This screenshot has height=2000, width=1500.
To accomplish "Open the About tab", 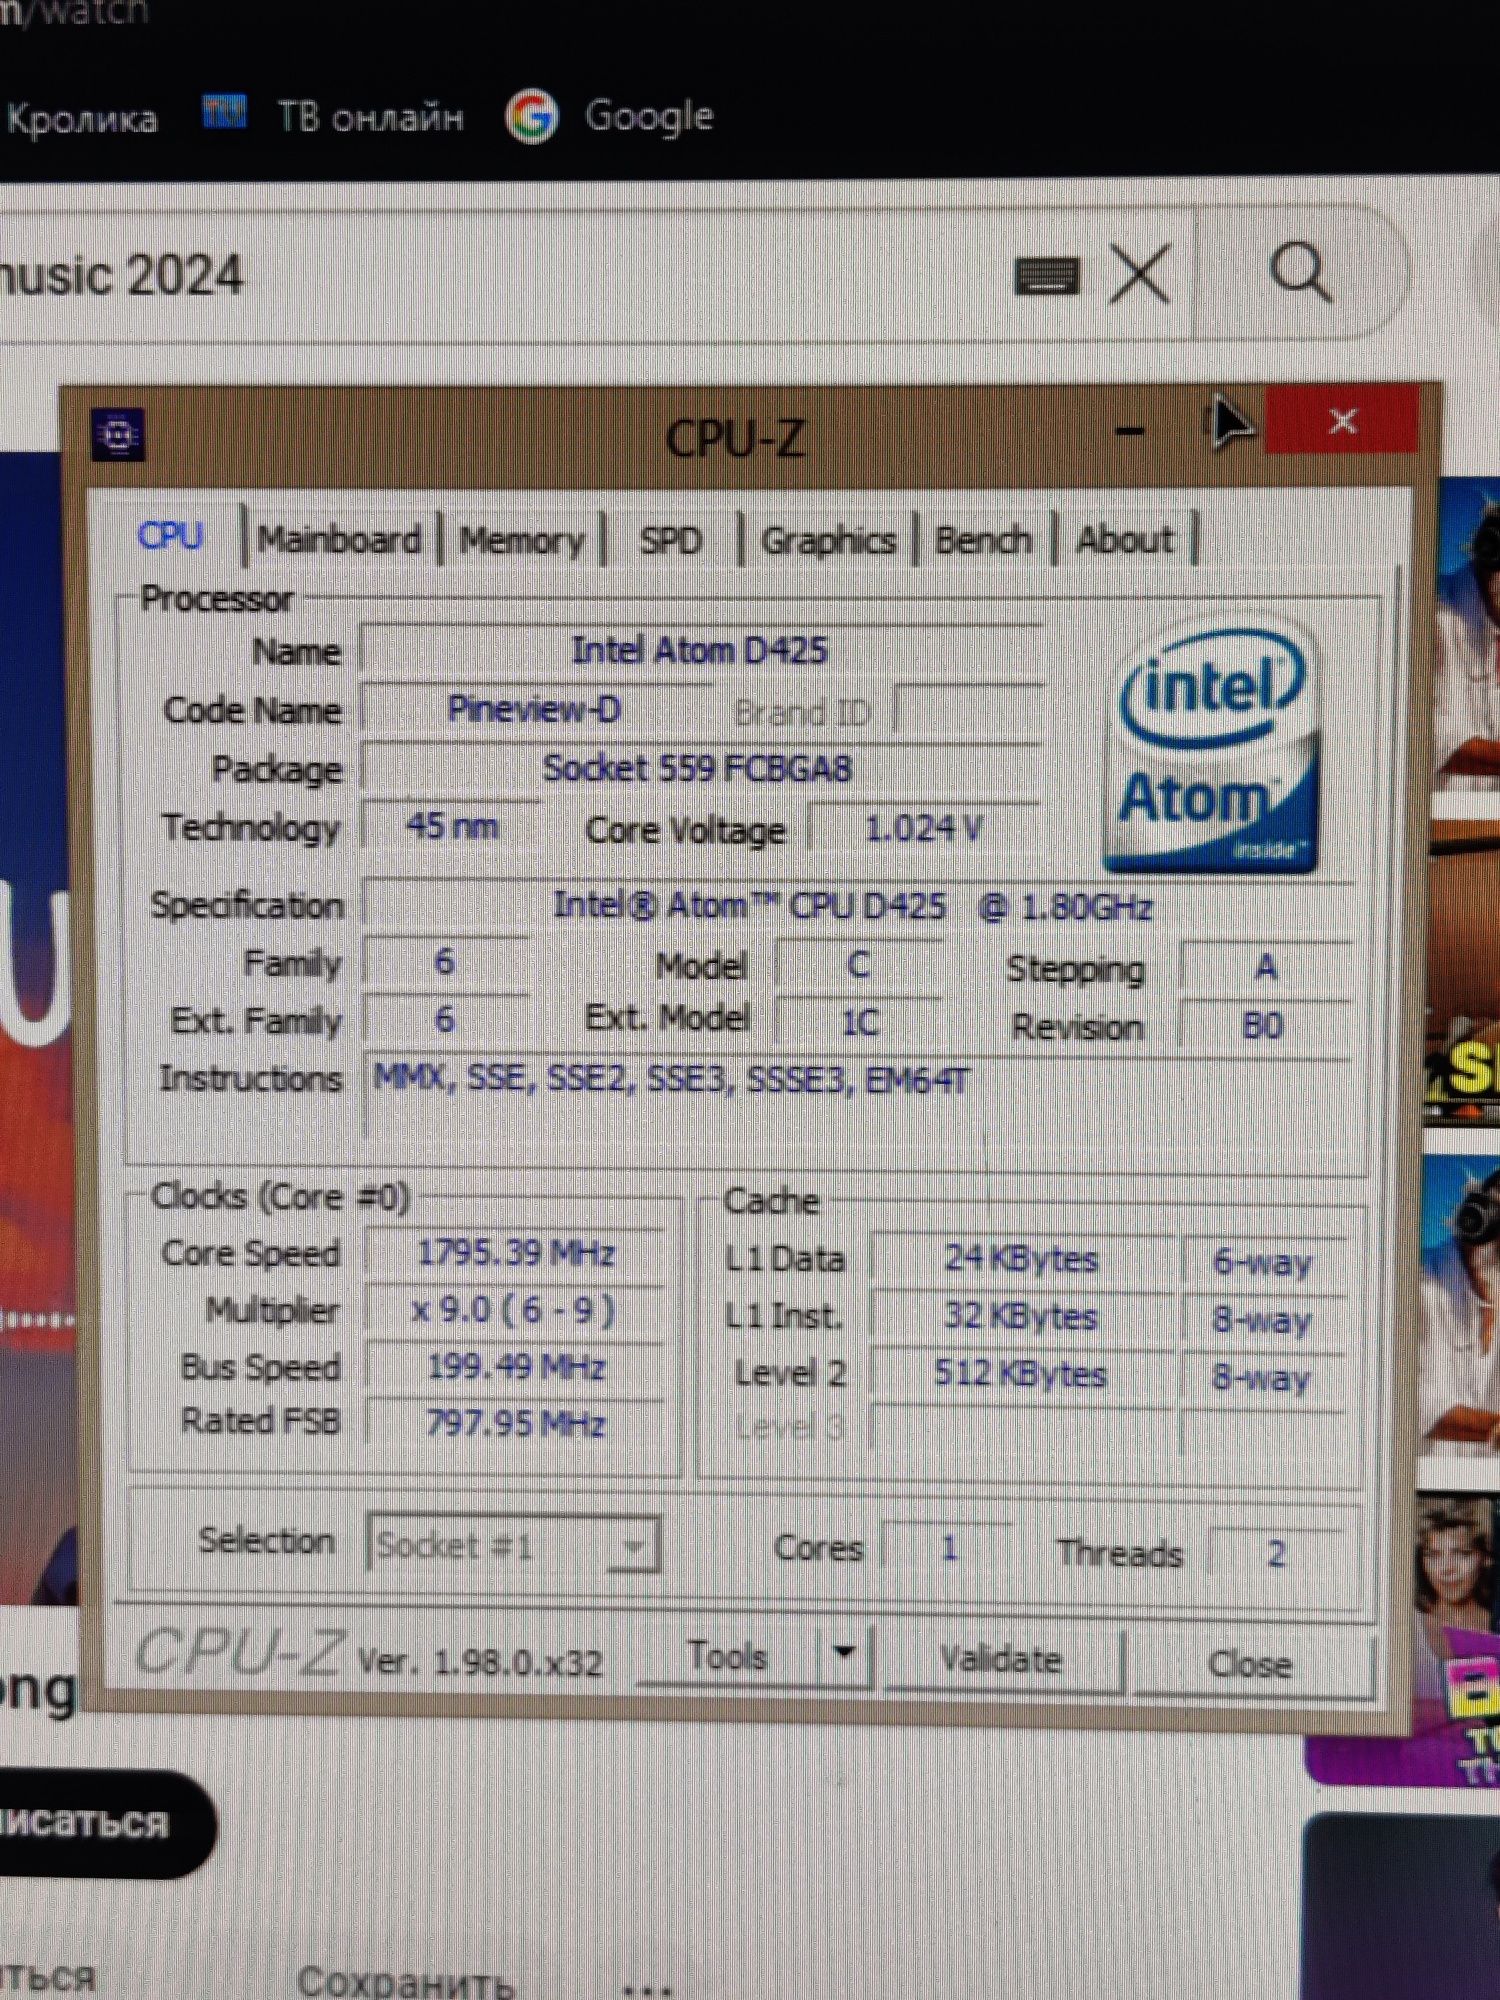I will pyautogui.click(x=1124, y=540).
